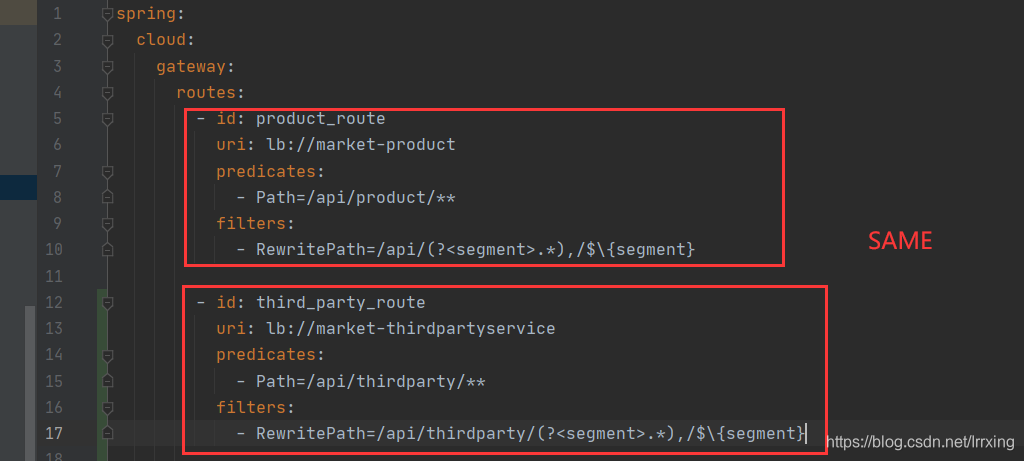
Task: Place cursor on 'product_route' value
Action: tap(321, 119)
